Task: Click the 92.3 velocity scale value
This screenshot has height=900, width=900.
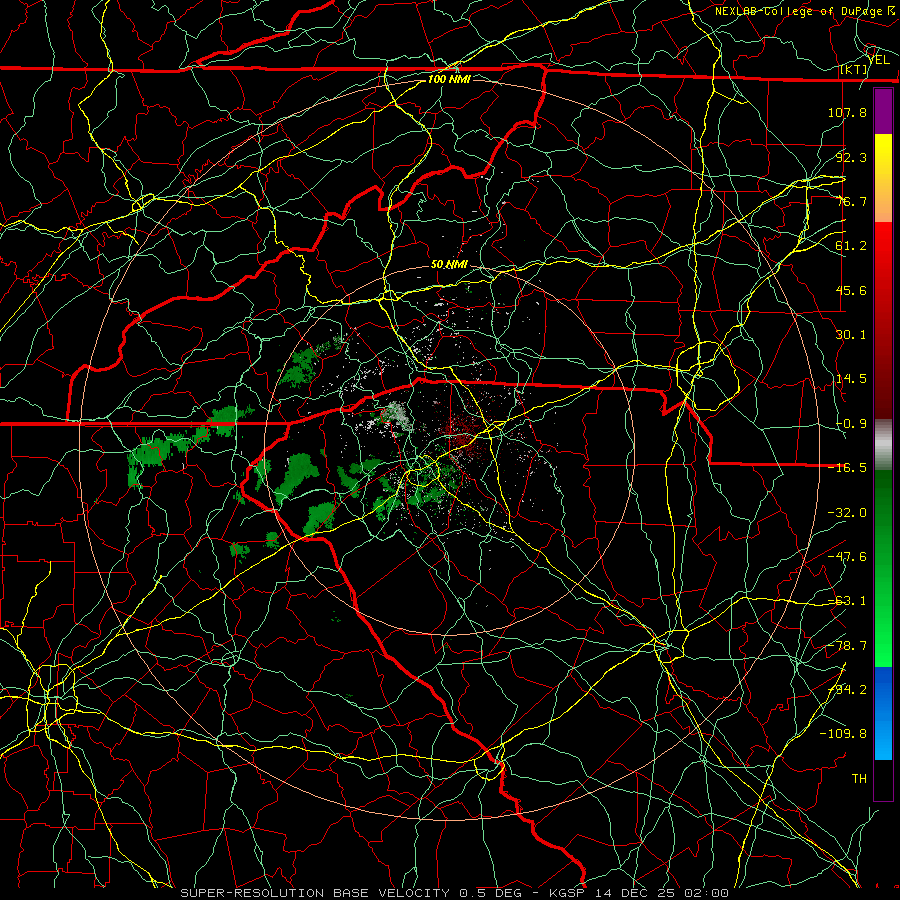Action: click(852, 157)
